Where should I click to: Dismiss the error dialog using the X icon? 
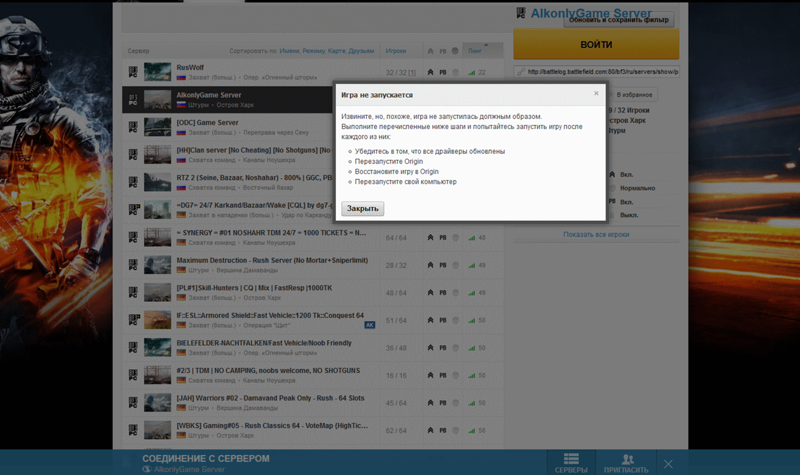coord(596,93)
